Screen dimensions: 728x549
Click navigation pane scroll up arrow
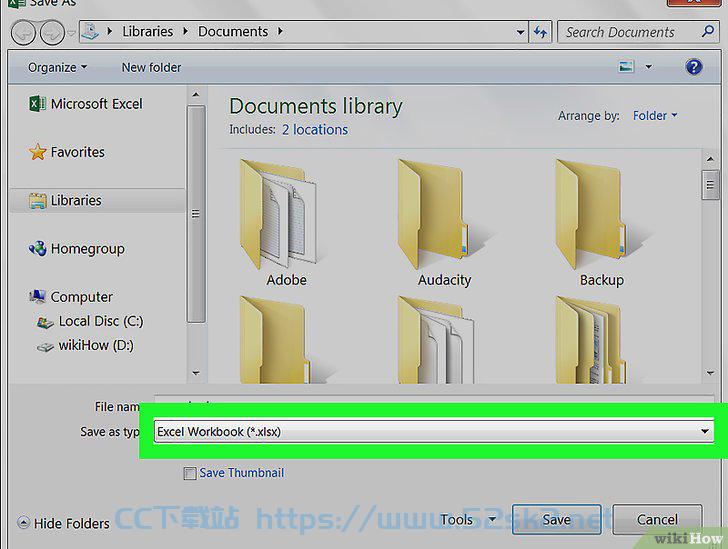click(x=196, y=95)
